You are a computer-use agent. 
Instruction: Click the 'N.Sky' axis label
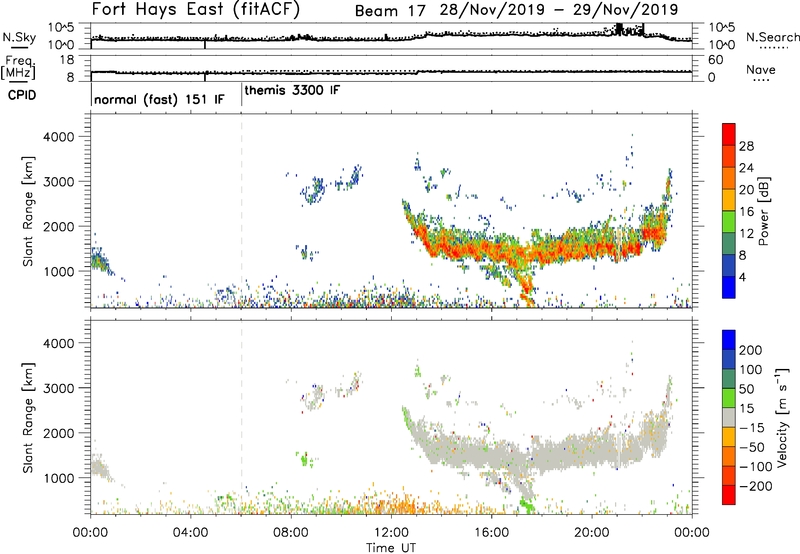pos(19,37)
